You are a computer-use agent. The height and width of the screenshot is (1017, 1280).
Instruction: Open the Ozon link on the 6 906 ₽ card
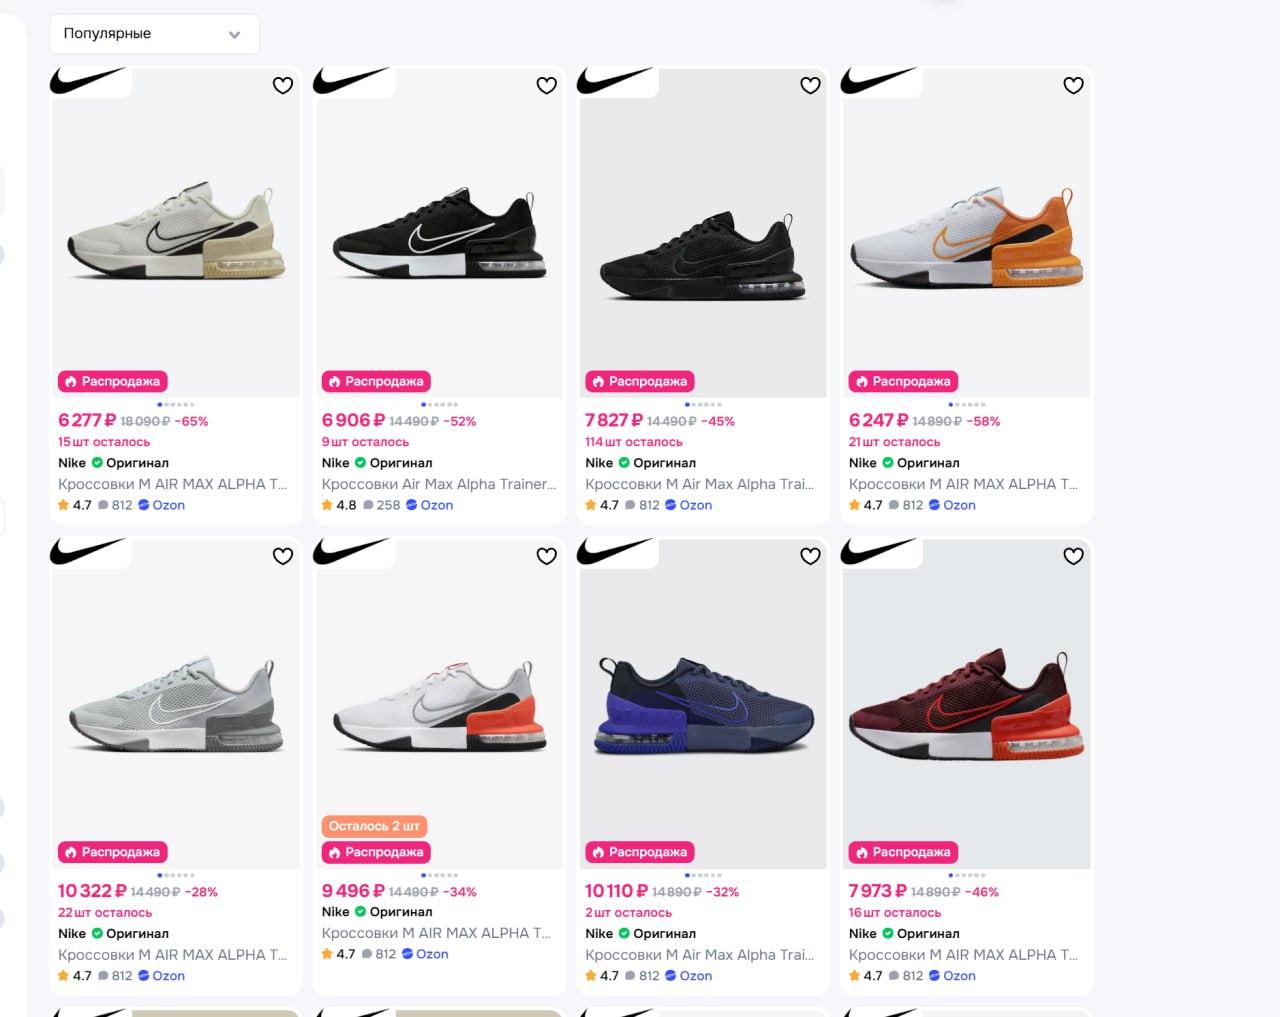tap(430, 505)
